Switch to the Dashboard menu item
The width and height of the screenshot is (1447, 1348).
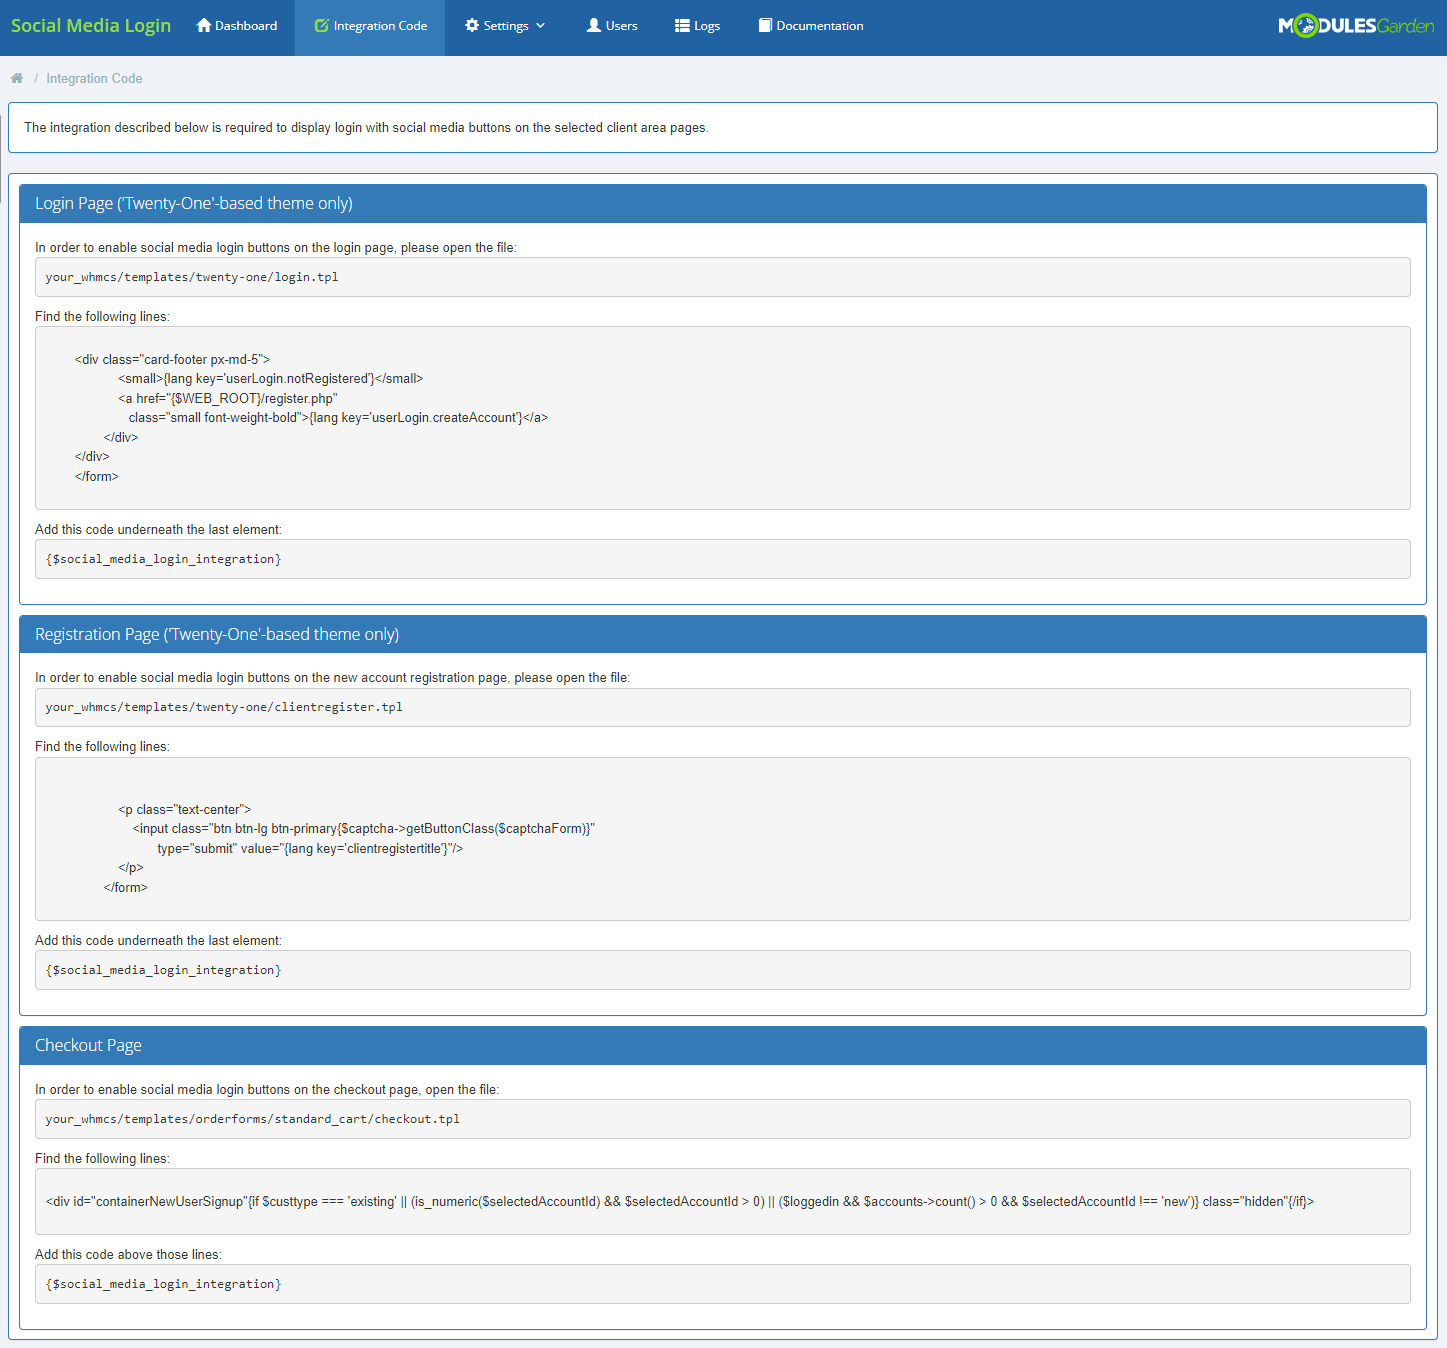[x=236, y=25]
